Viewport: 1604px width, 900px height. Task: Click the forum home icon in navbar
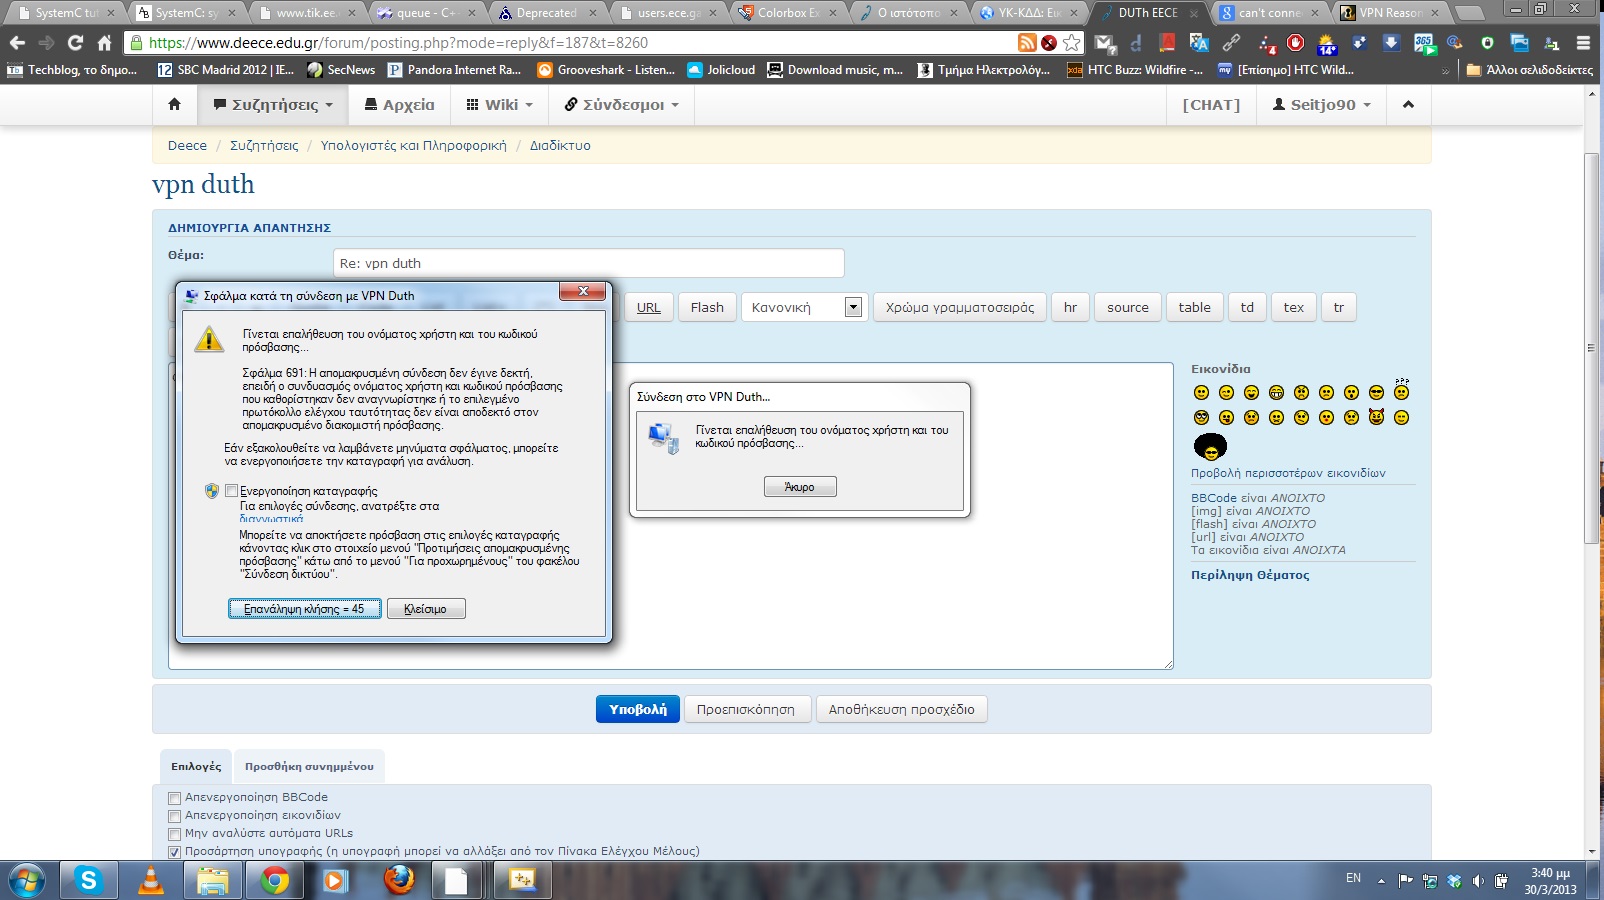click(175, 104)
